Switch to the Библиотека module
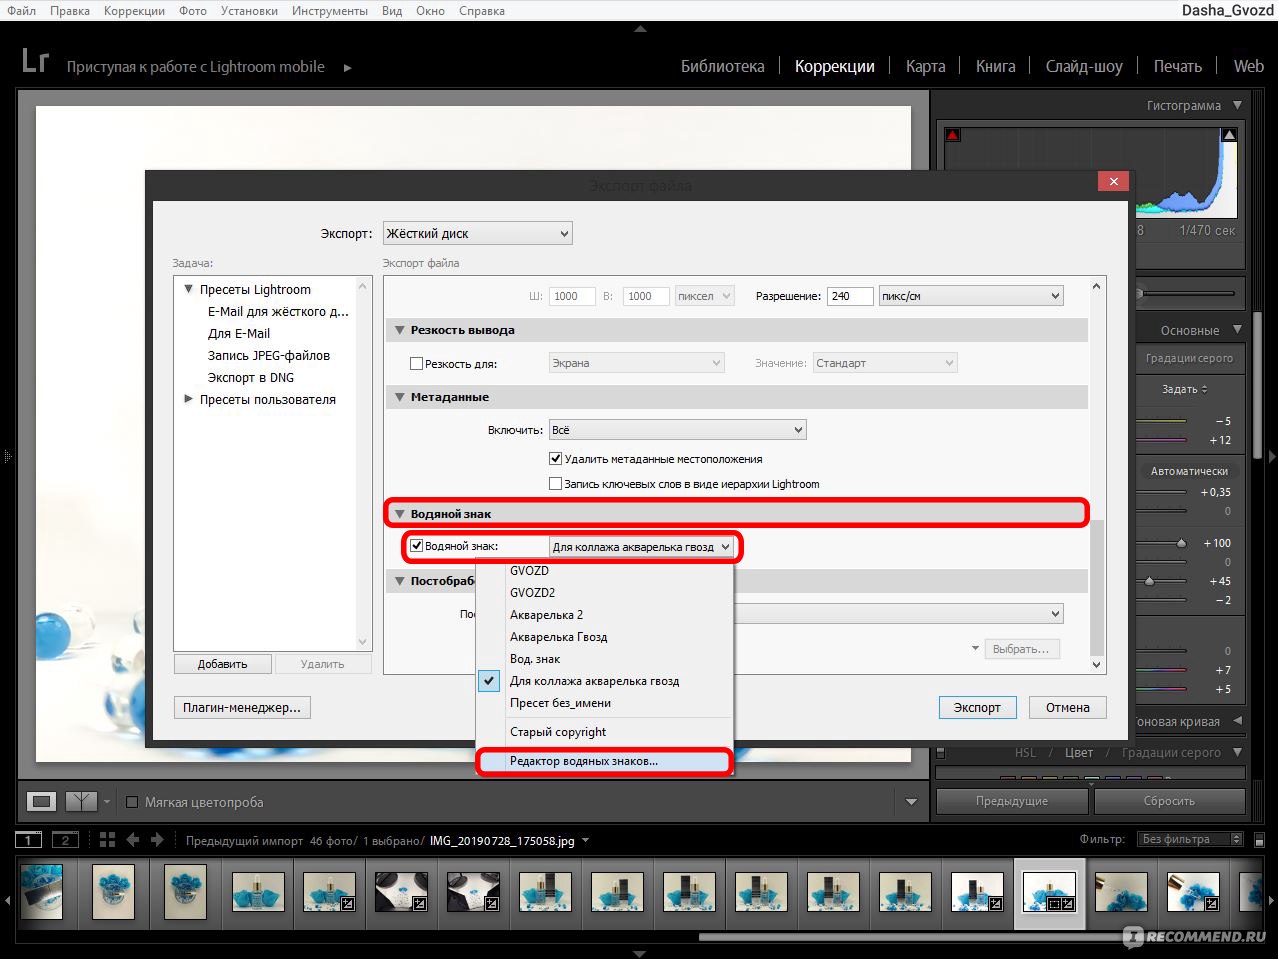Image resolution: width=1278 pixels, height=959 pixels. 722,66
